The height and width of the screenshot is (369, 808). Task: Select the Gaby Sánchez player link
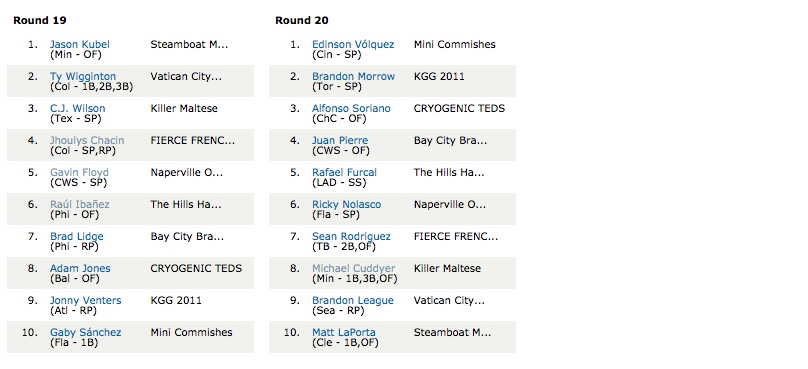pos(86,332)
